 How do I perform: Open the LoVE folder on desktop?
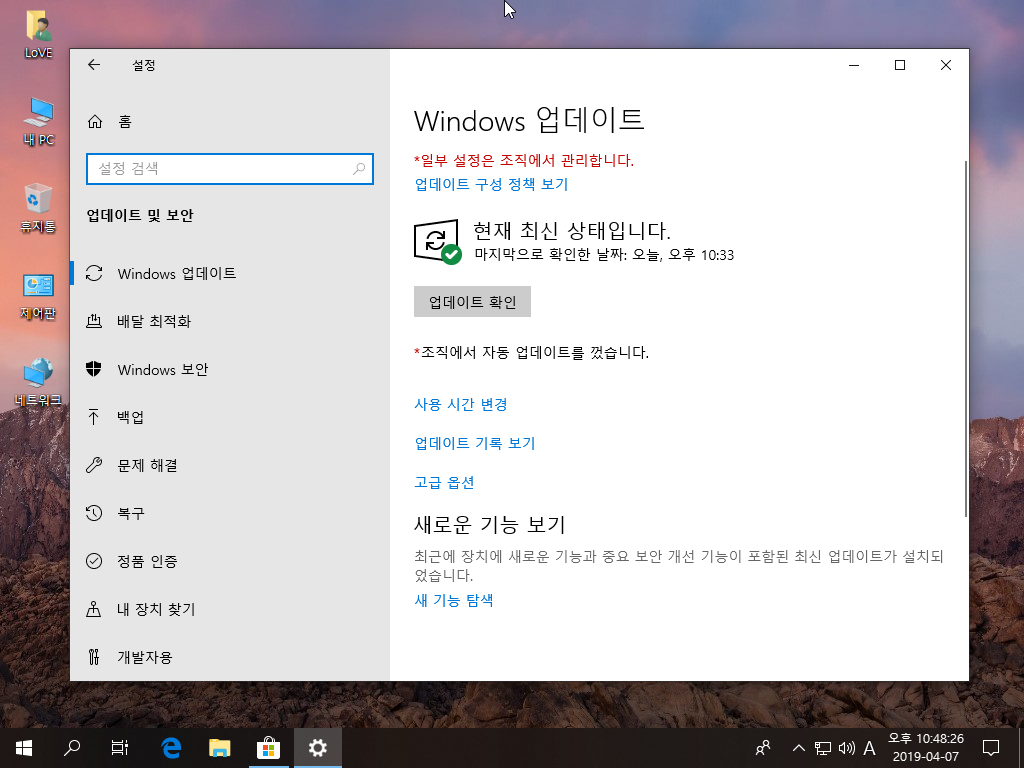pos(38,34)
